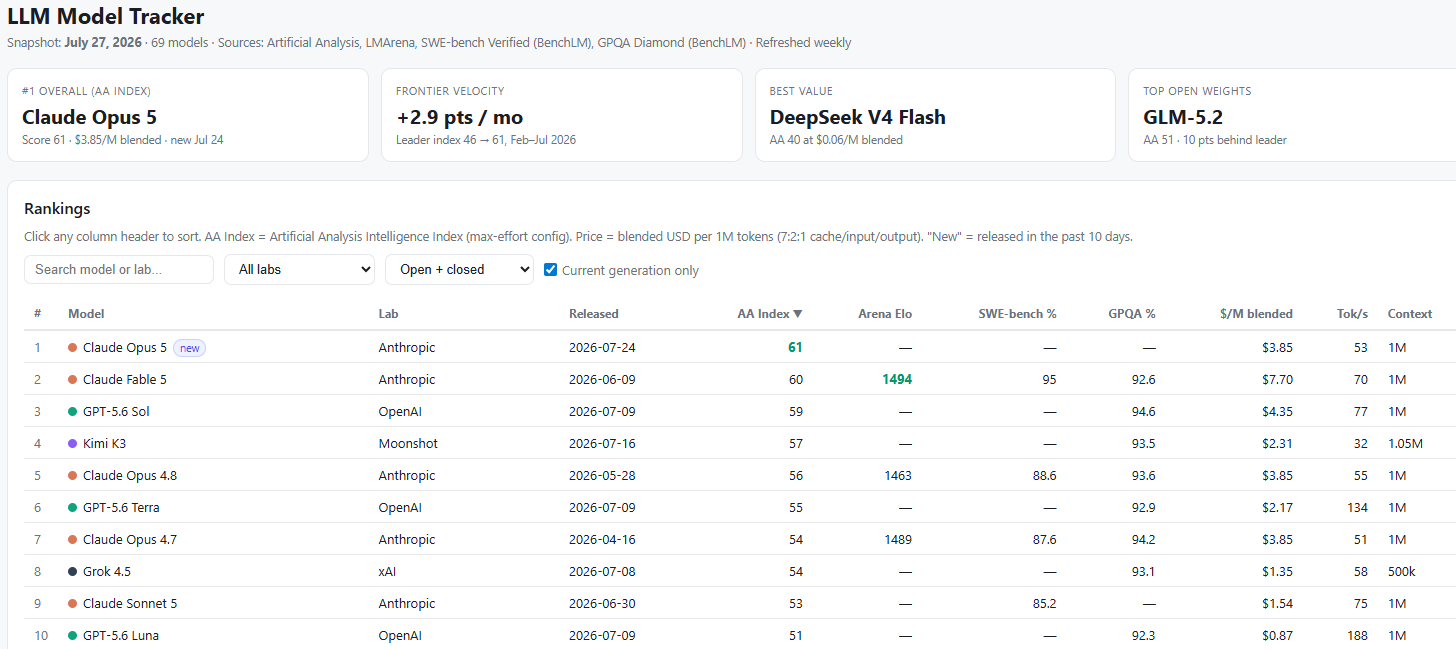
Task: Sort by the $/M blended column header
Action: tap(1256, 313)
